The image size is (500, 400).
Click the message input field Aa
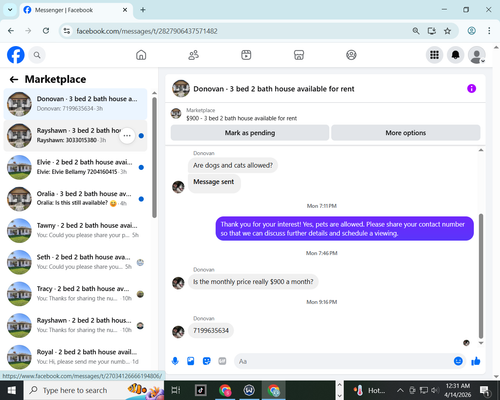coord(343,361)
